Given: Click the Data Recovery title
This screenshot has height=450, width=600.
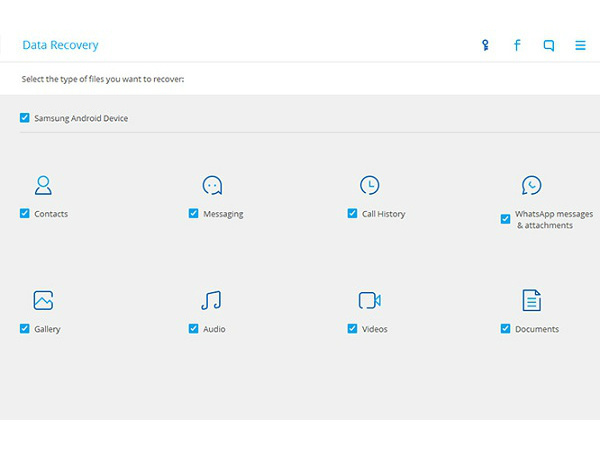Looking at the screenshot, I should 61,45.
